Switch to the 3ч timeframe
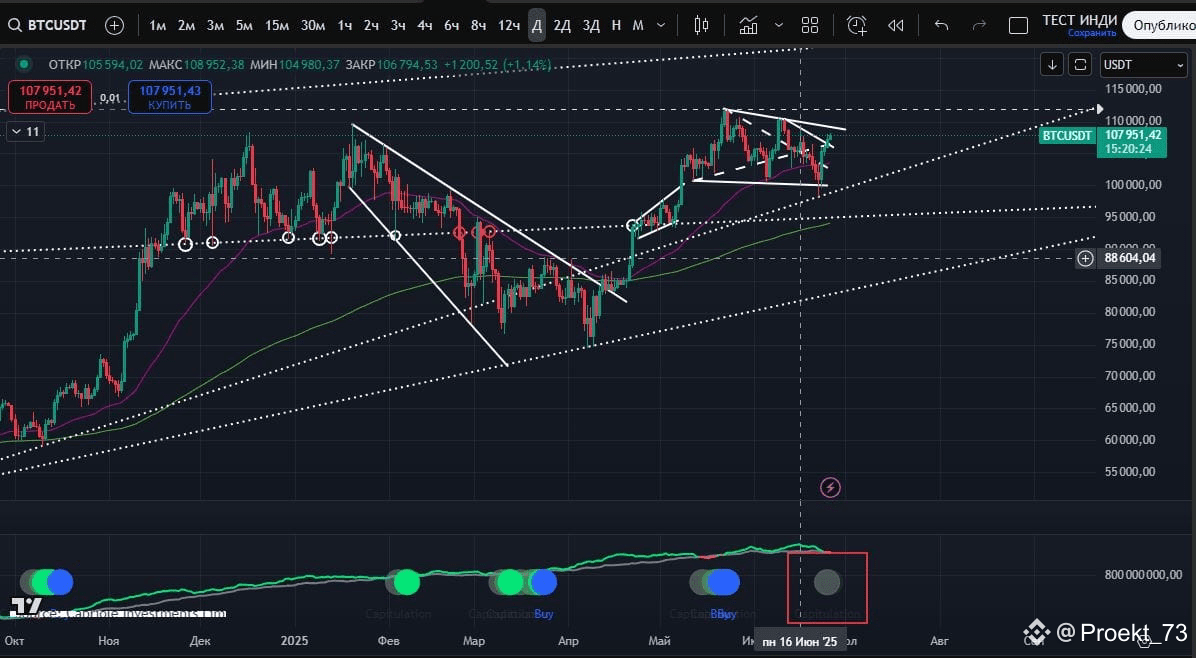1196x658 pixels. pos(398,26)
